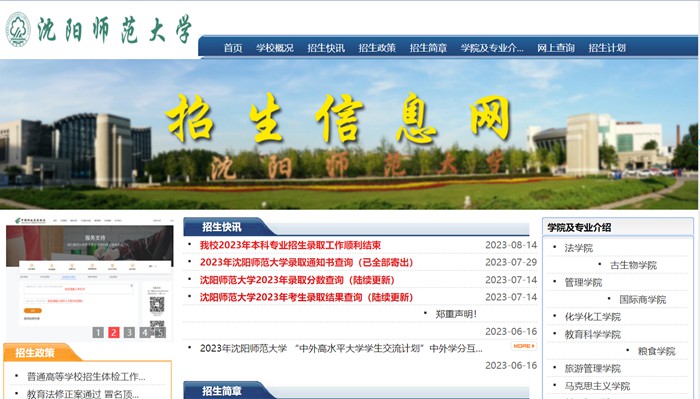Click the 沈阳师范大学 calligraphy title
Image resolution: width=700 pixels, height=399 pixels.
coord(114,30)
